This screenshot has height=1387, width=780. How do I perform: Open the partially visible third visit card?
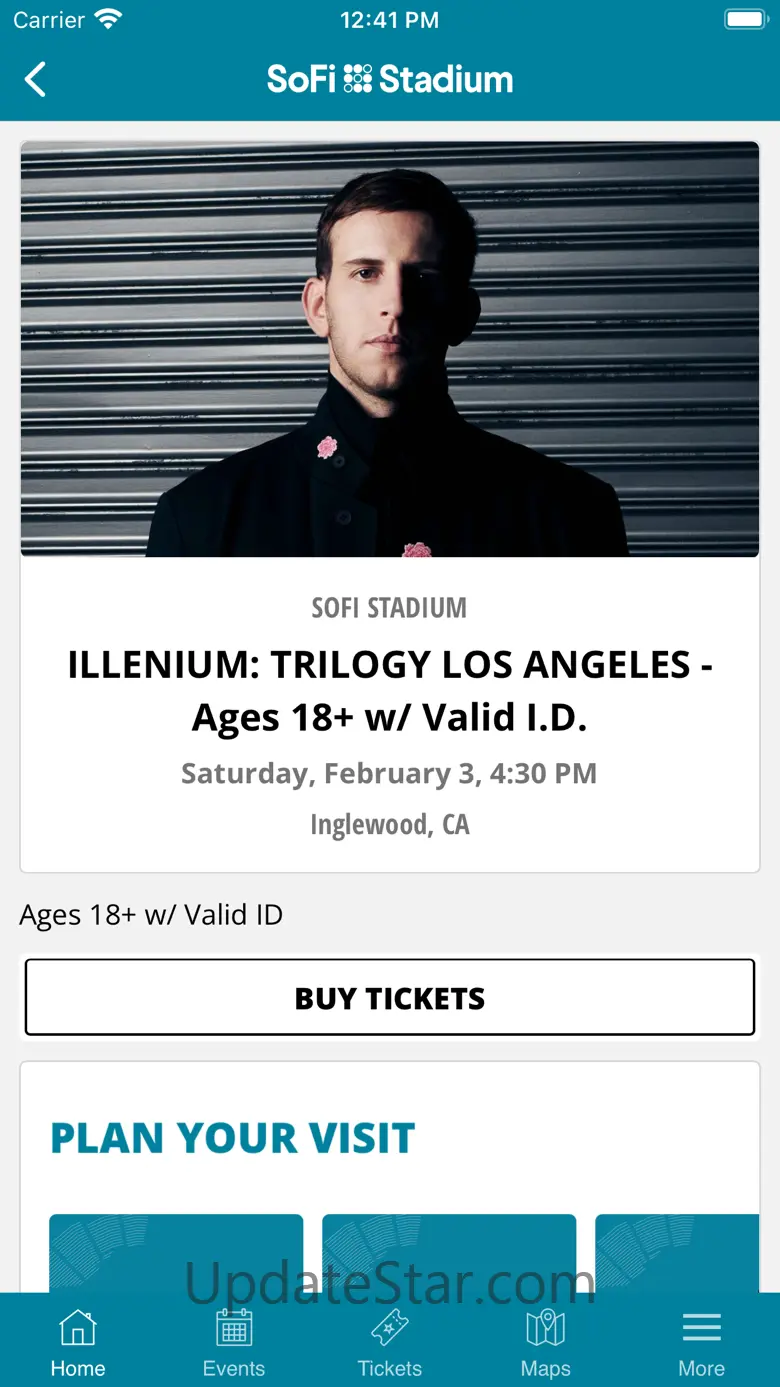point(677,1252)
